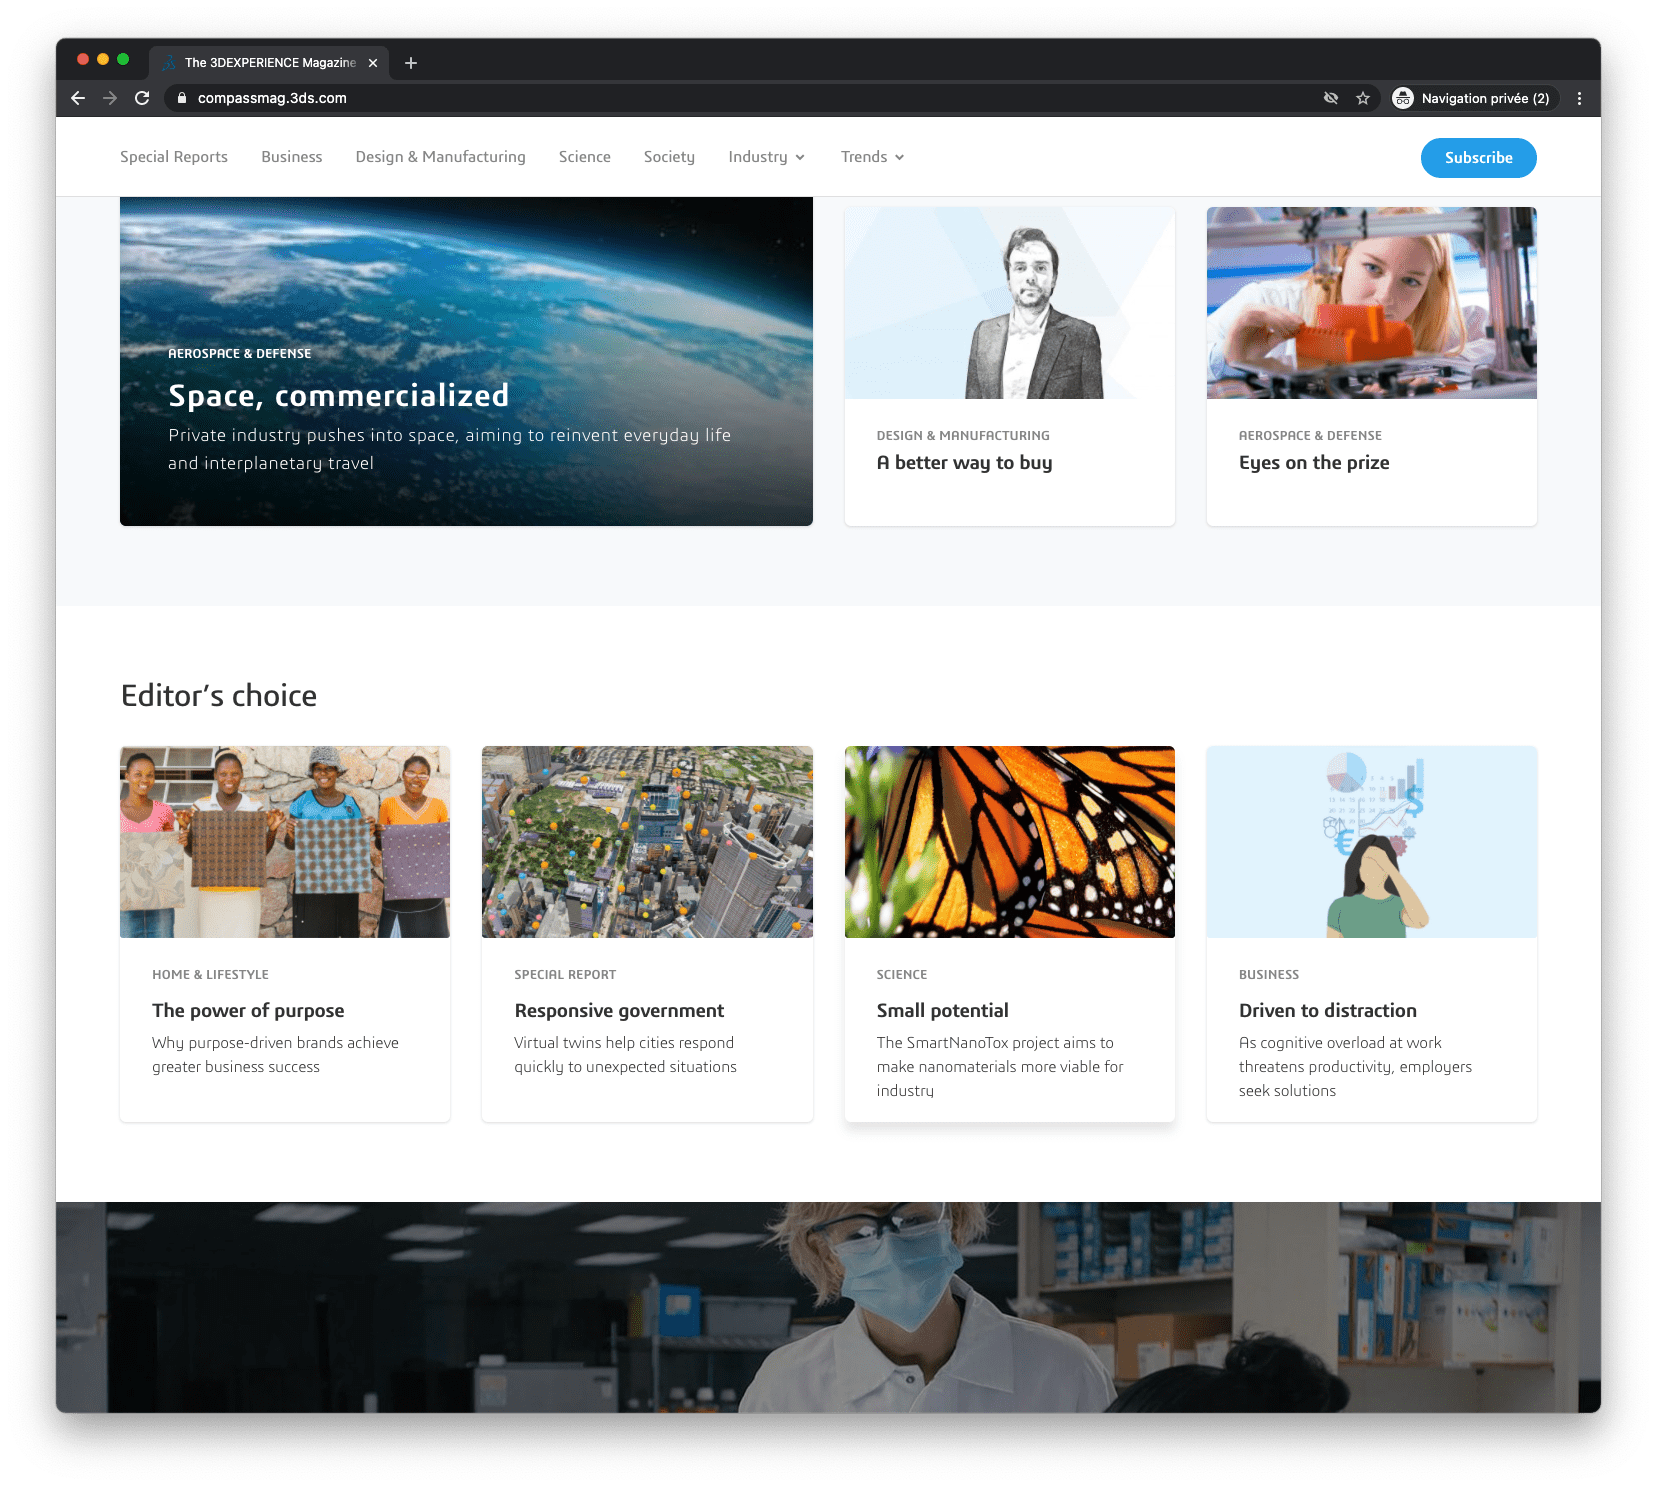Click the masked lab worker banner image
1657x1487 pixels.
pos(828,1307)
